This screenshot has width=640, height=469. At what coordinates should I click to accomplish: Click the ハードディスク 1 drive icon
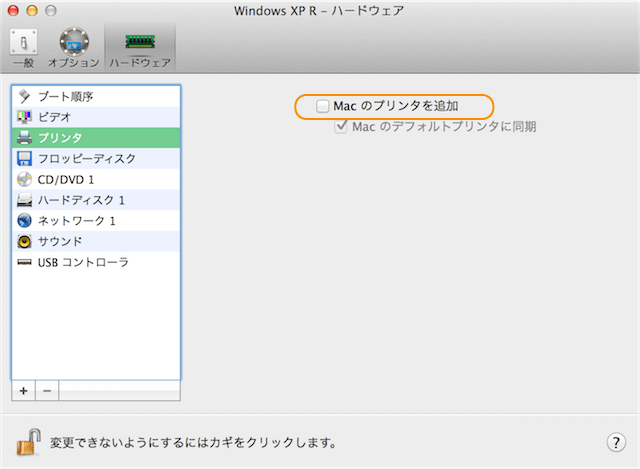tap(24, 200)
